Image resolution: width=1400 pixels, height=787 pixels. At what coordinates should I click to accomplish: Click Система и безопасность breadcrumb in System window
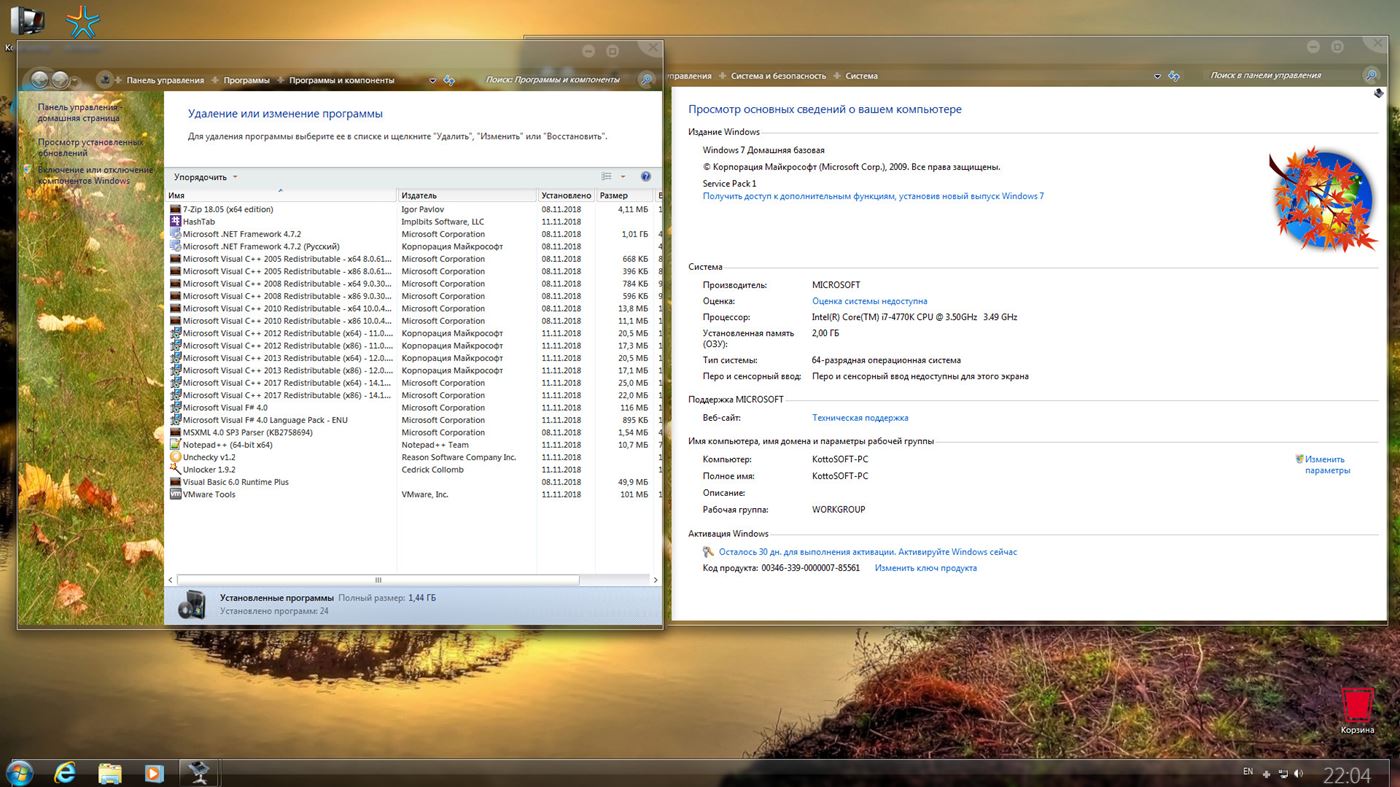(x=779, y=76)
